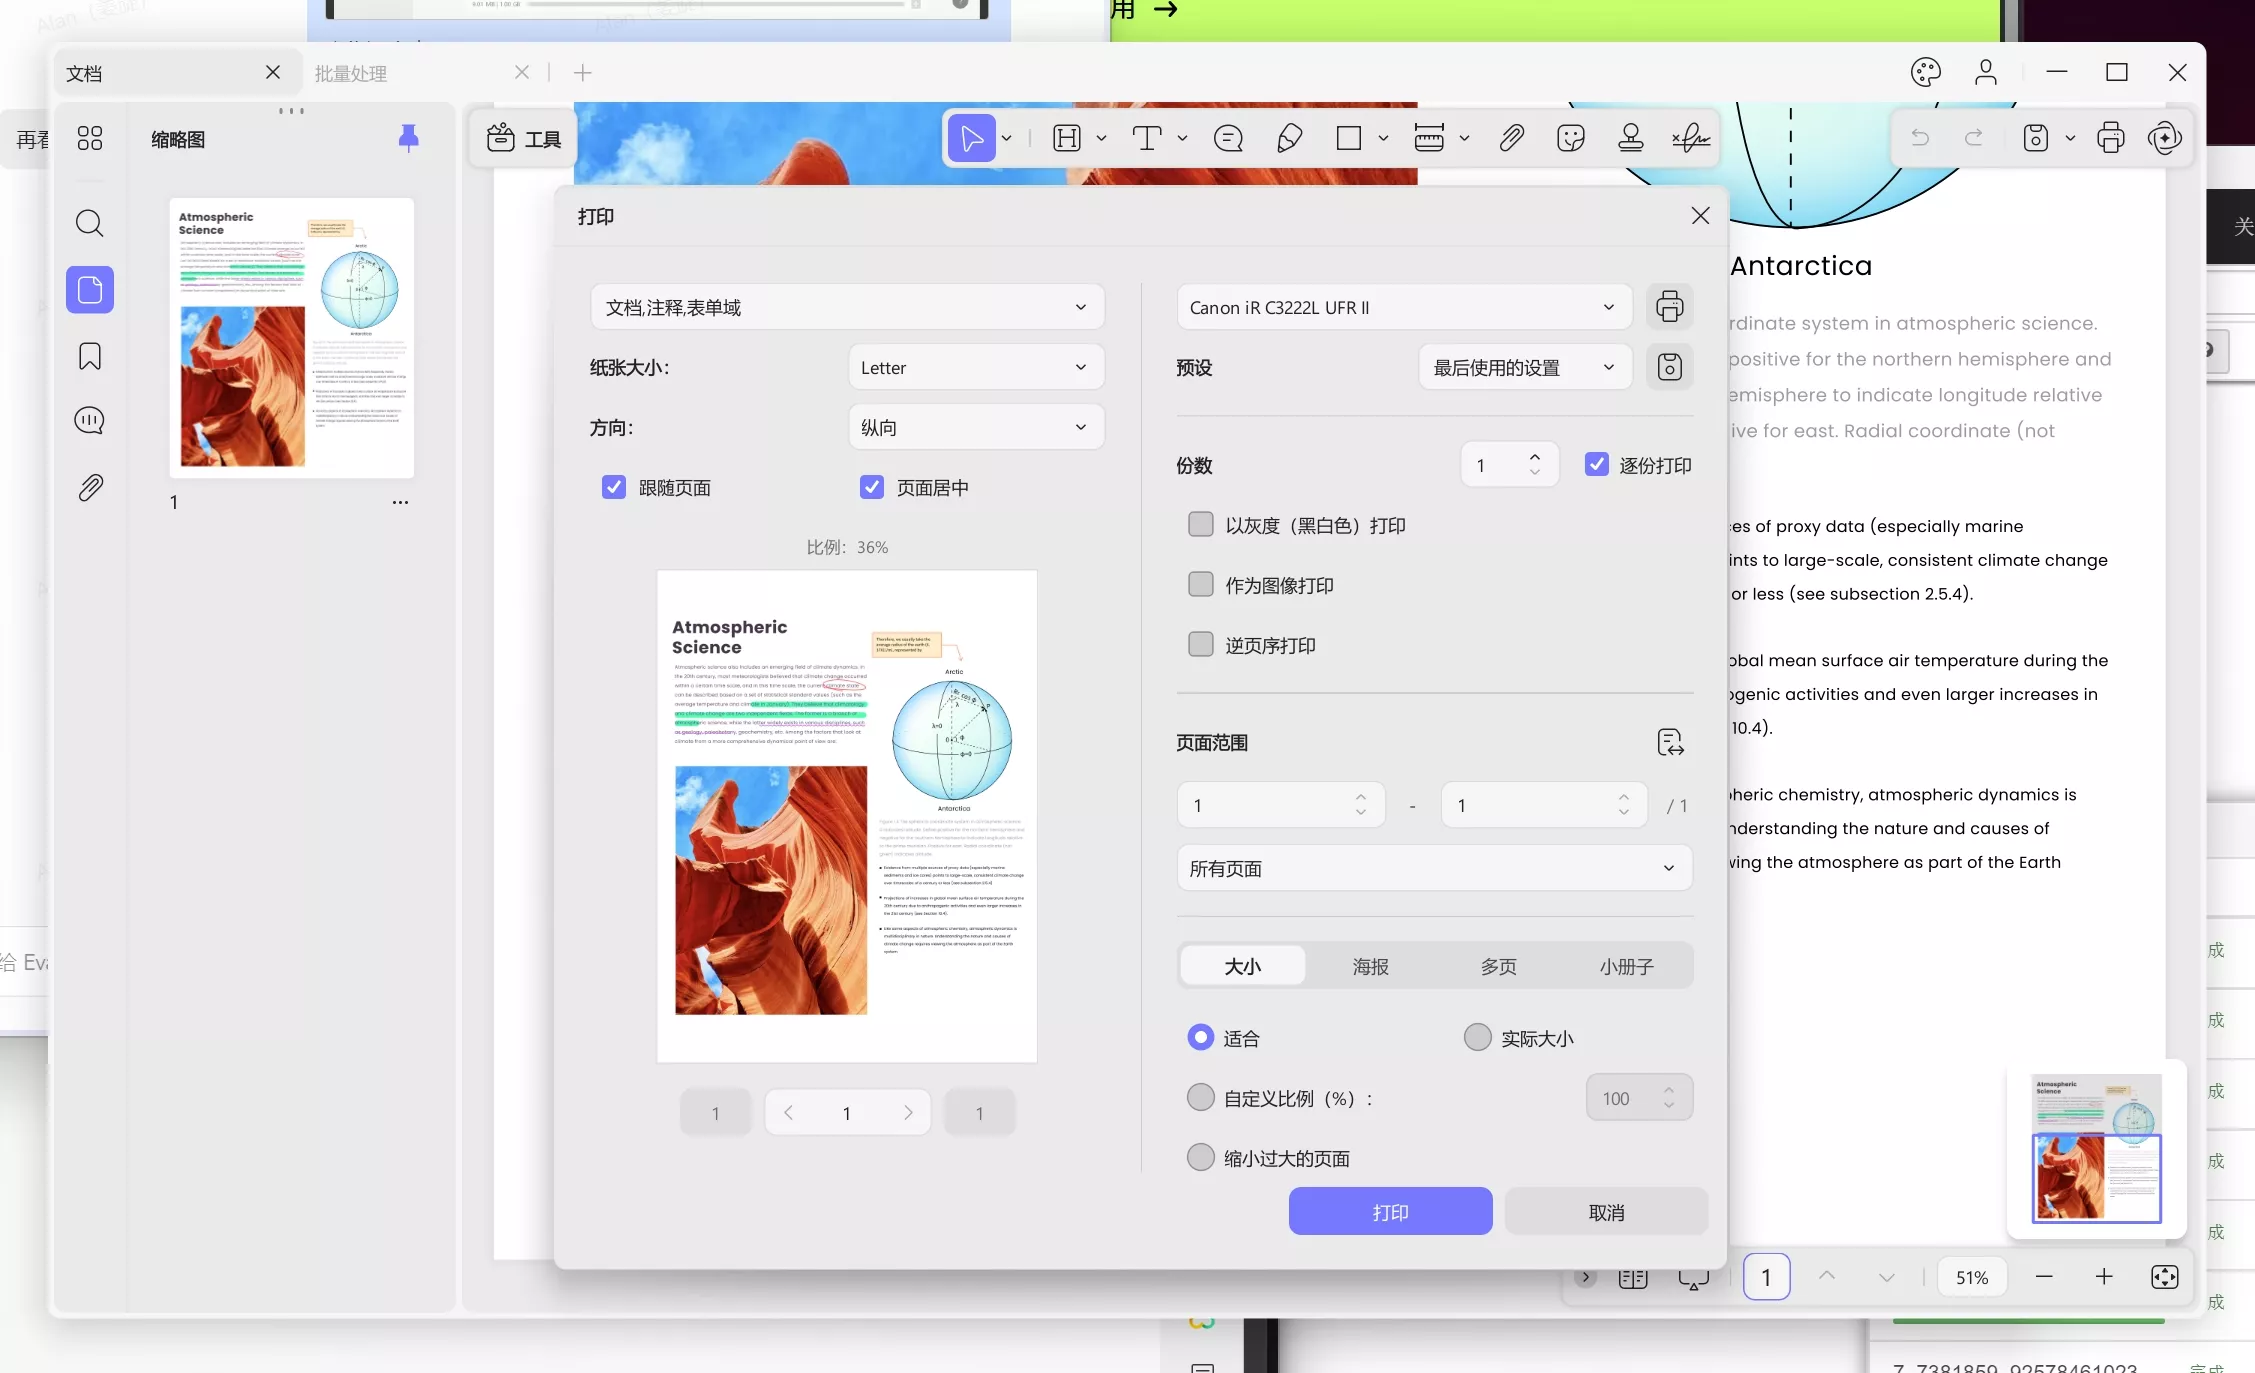This screenshot has height=1373, width=2255.
Task: Click the zoom in plus control
Action: click(x=2104, y=1277)
